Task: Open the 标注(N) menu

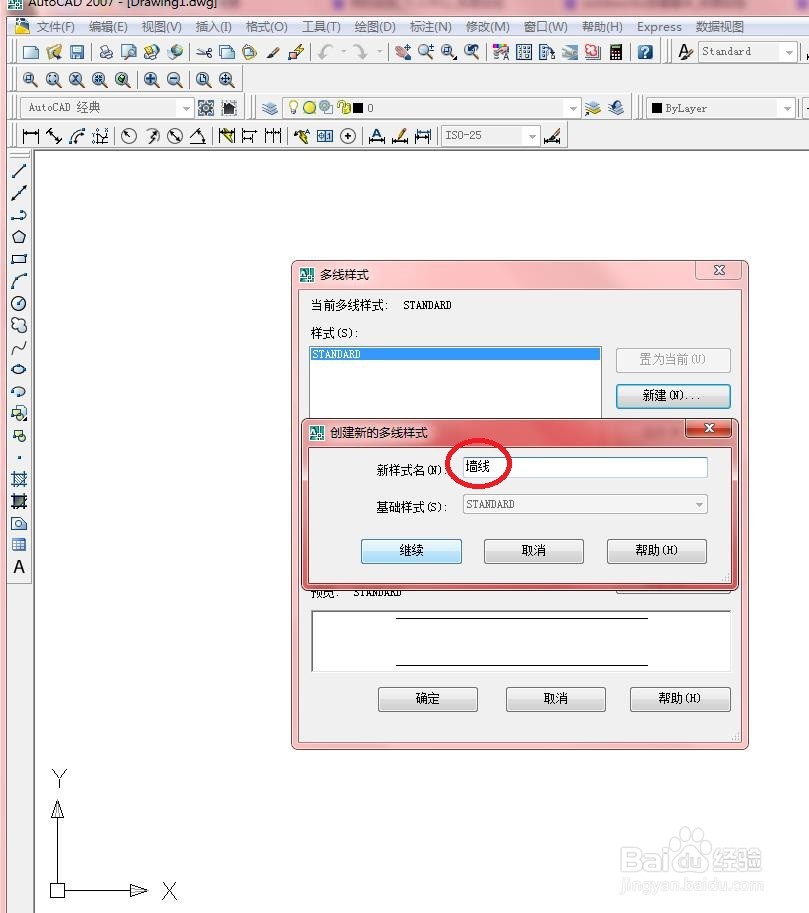Action: point(430,27)
